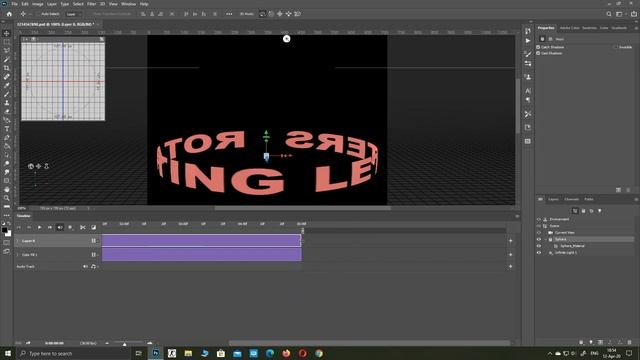Image resolution: width=640 pixels, height=360 pixels.
Task: Click the transition icon in the timeline controls
Action: [x=93, y=227]
